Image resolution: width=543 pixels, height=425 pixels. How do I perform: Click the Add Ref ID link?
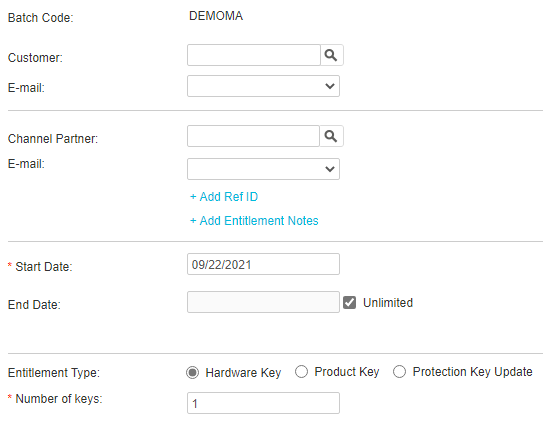(224, 197)
